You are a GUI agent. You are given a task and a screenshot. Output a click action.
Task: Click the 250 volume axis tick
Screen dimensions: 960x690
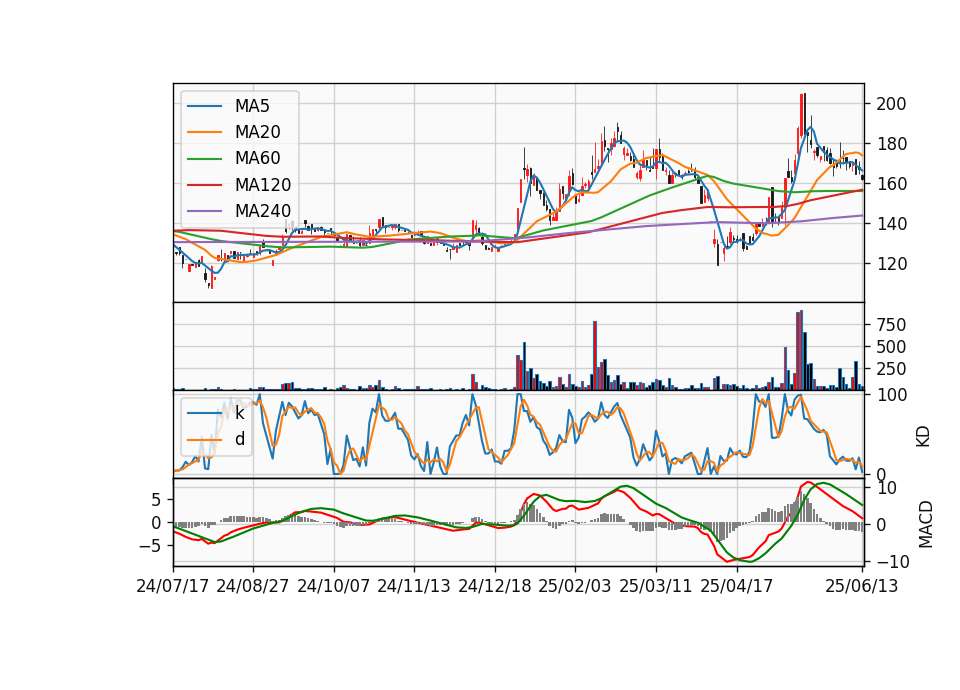[891, 369]
